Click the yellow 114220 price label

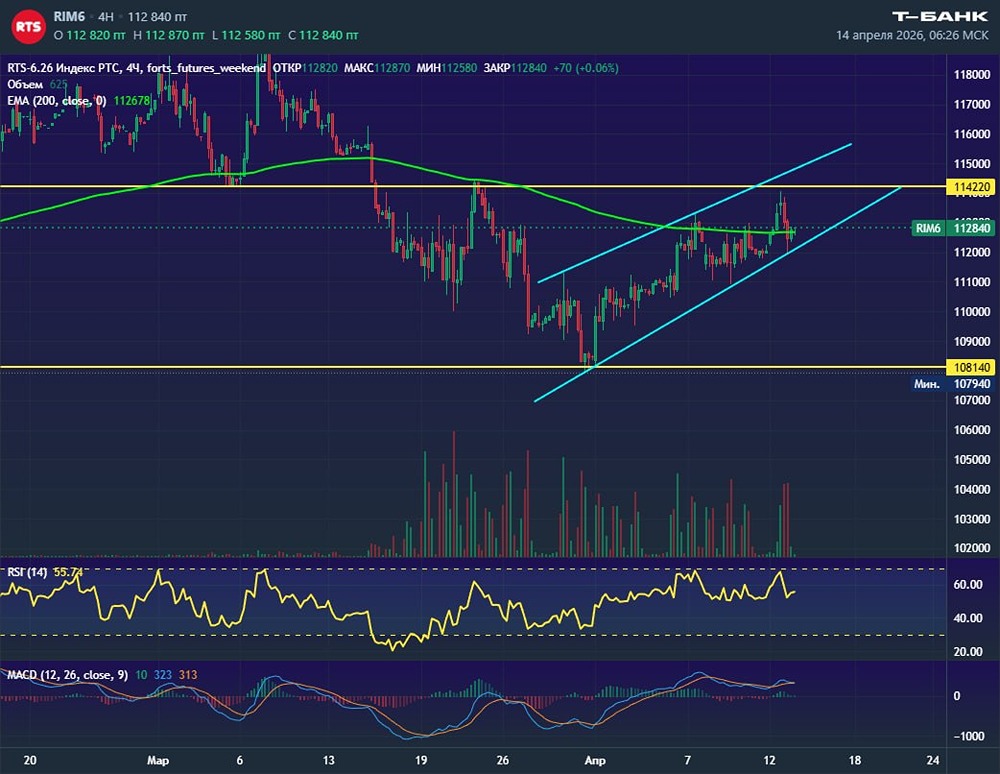coord(971,187)
